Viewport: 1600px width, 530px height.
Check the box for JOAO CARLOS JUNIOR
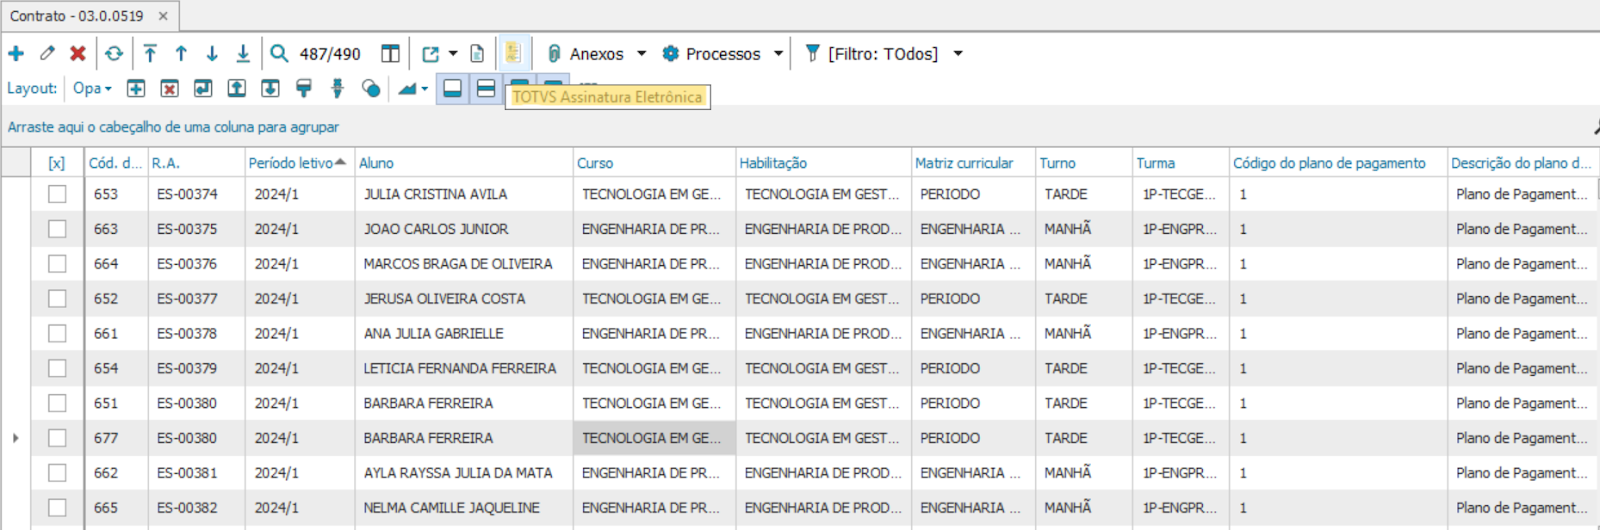57,229
